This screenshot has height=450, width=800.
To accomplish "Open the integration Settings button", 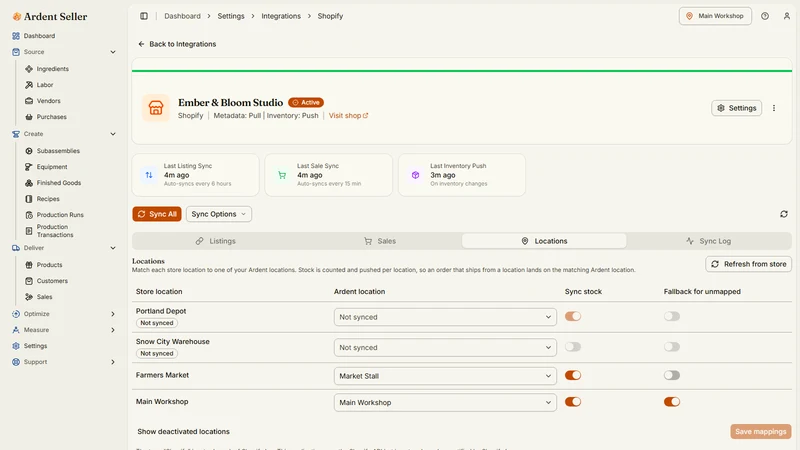I will 736,108.
